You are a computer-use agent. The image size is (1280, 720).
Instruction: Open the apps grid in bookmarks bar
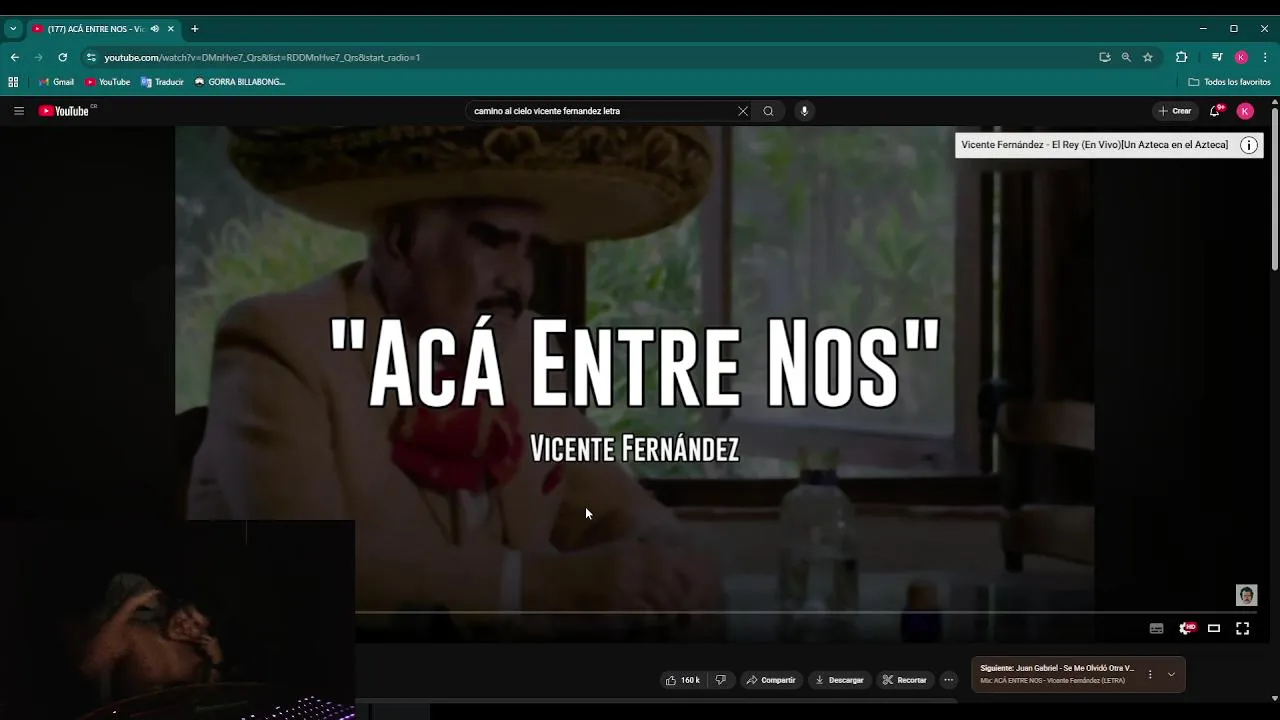coord(13,82)
